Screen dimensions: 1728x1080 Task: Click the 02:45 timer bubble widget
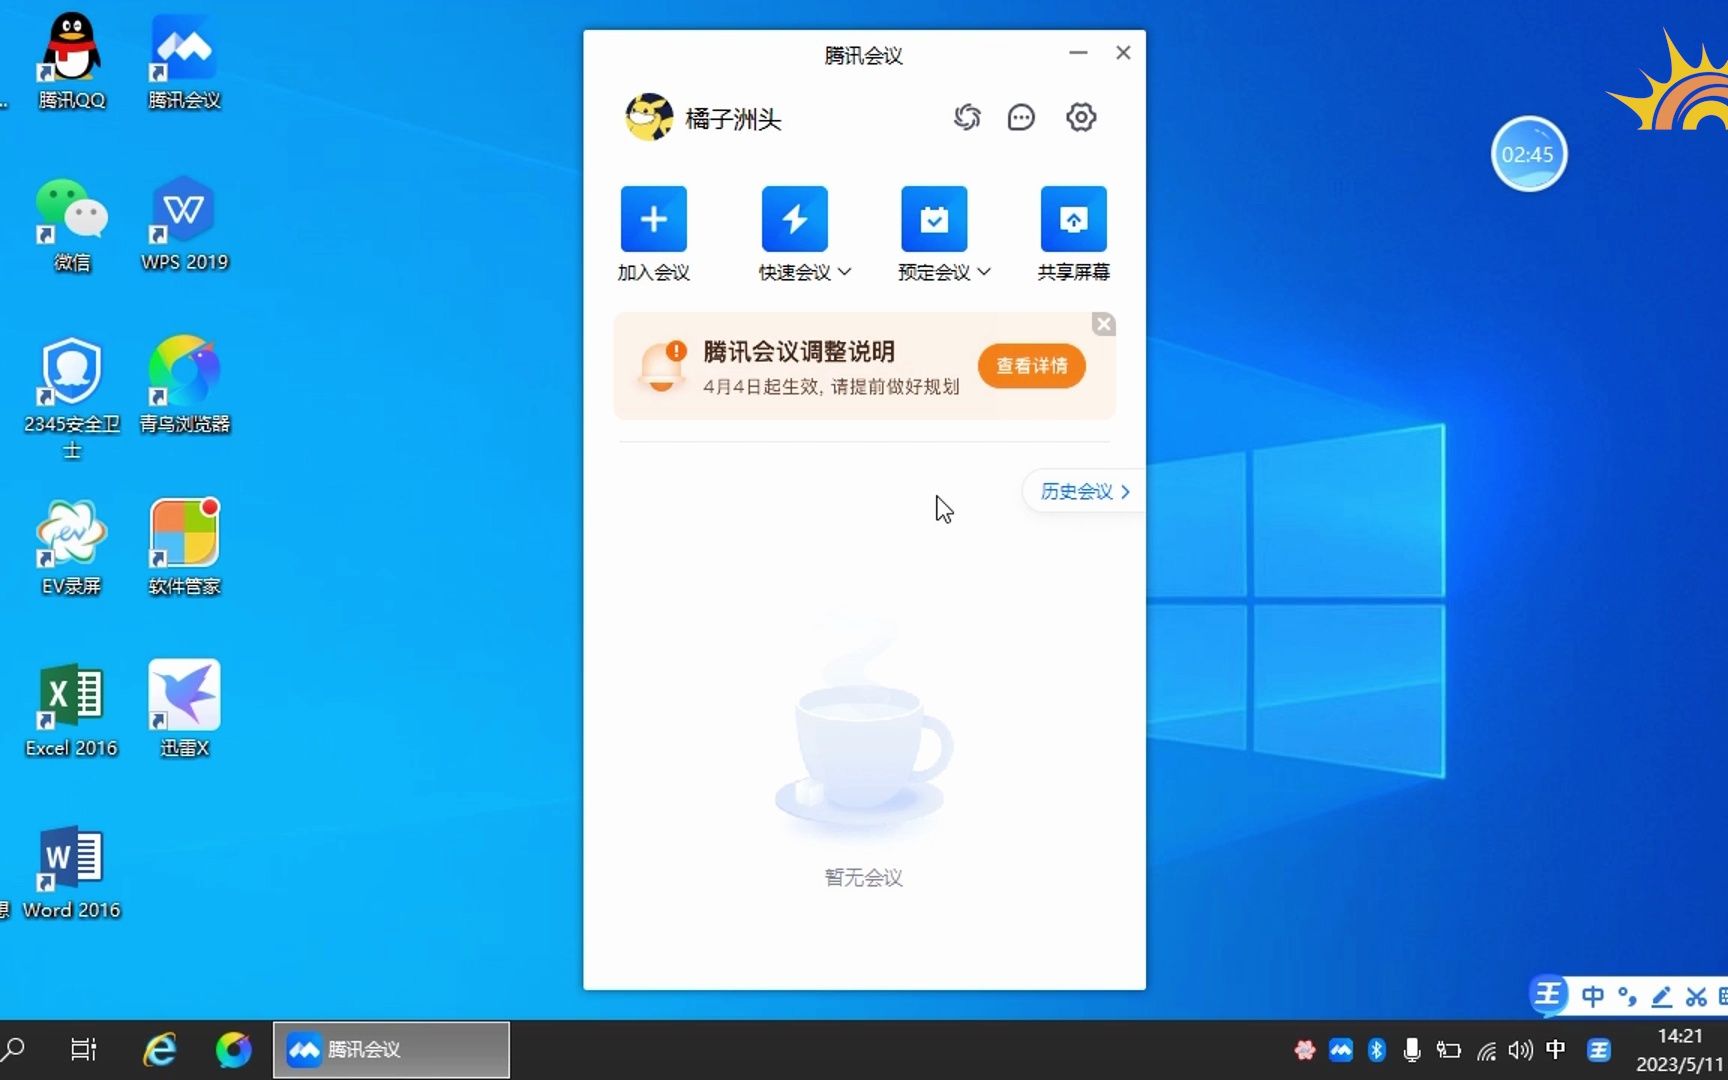[x=1528, y=154]
